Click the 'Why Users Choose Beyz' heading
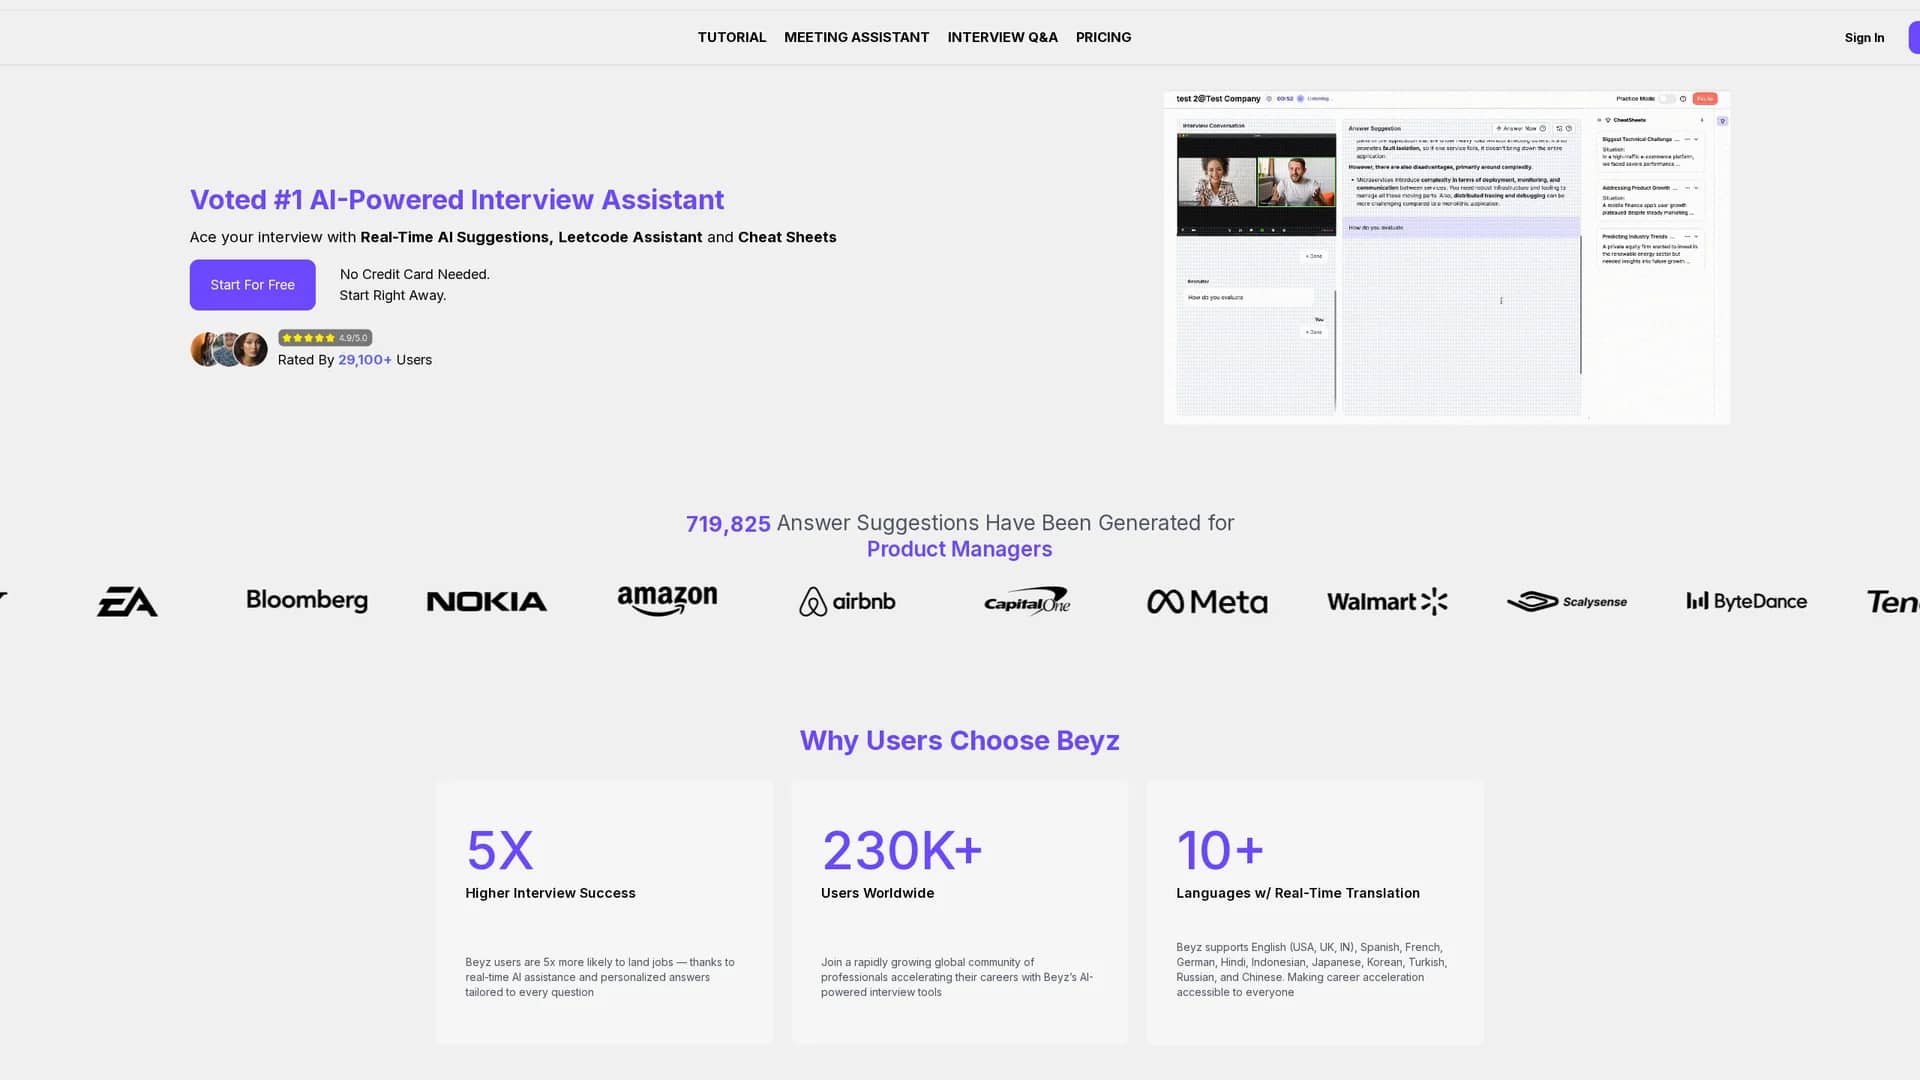1920x1080 pixels. pyautogui.click(x=959, y=741)
